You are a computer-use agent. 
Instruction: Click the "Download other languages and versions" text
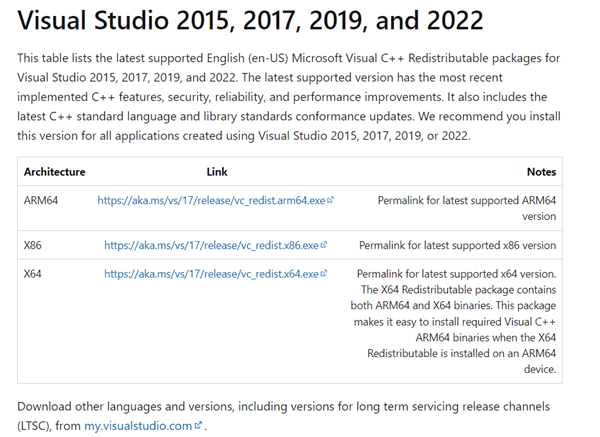pos(150,408)
